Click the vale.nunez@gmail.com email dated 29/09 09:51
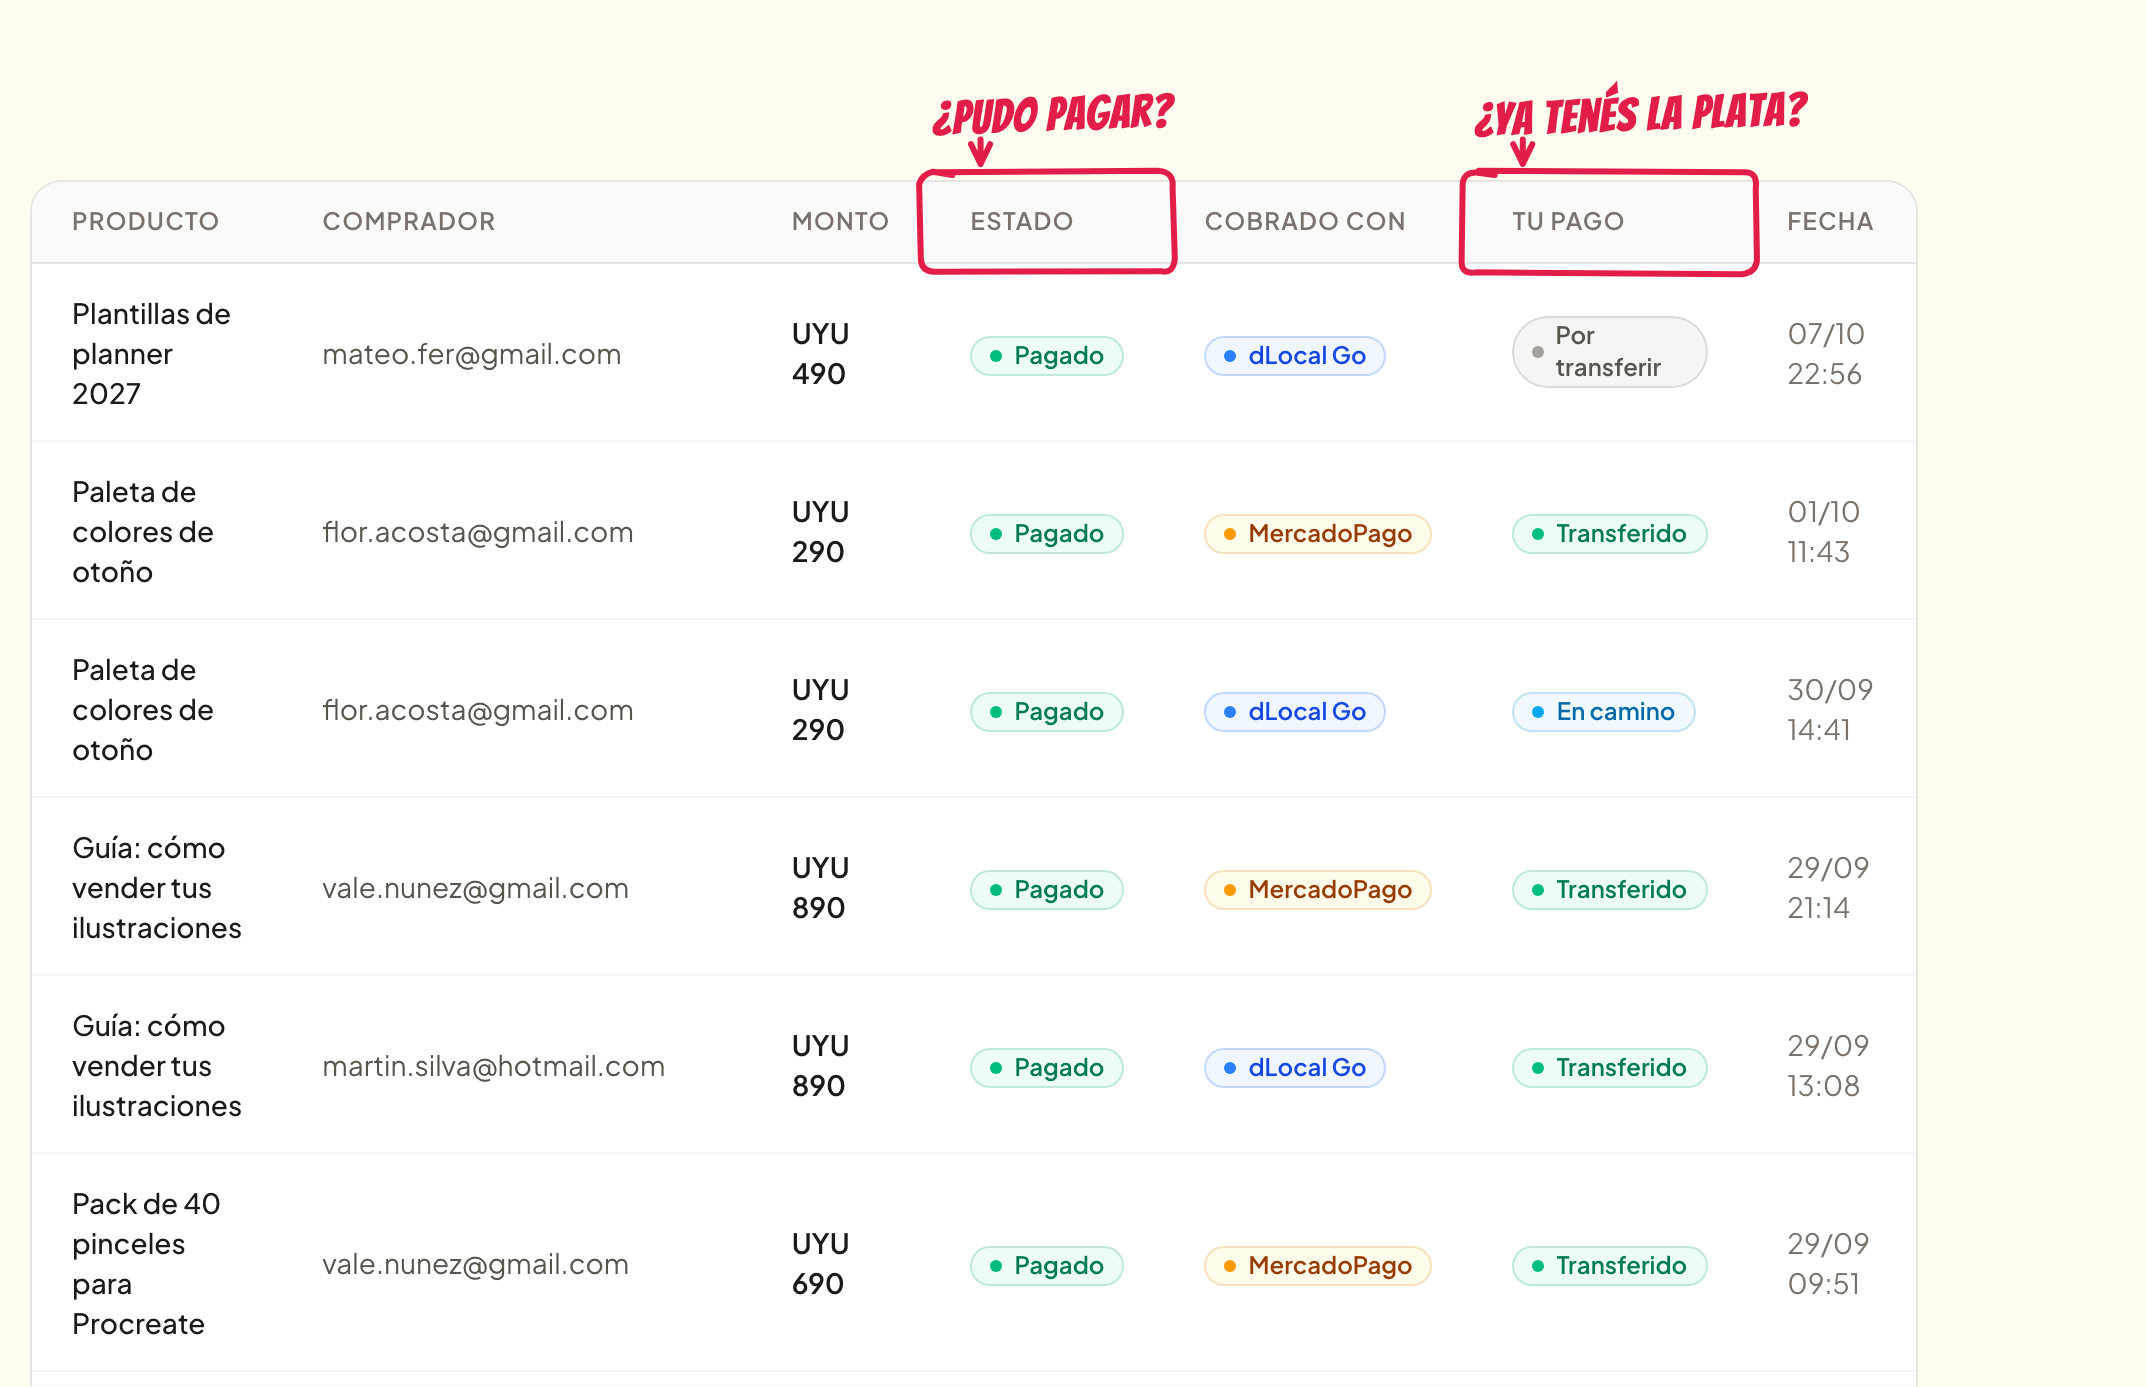Screen dimensions: 2146x1387 [x=475, y=1264]
